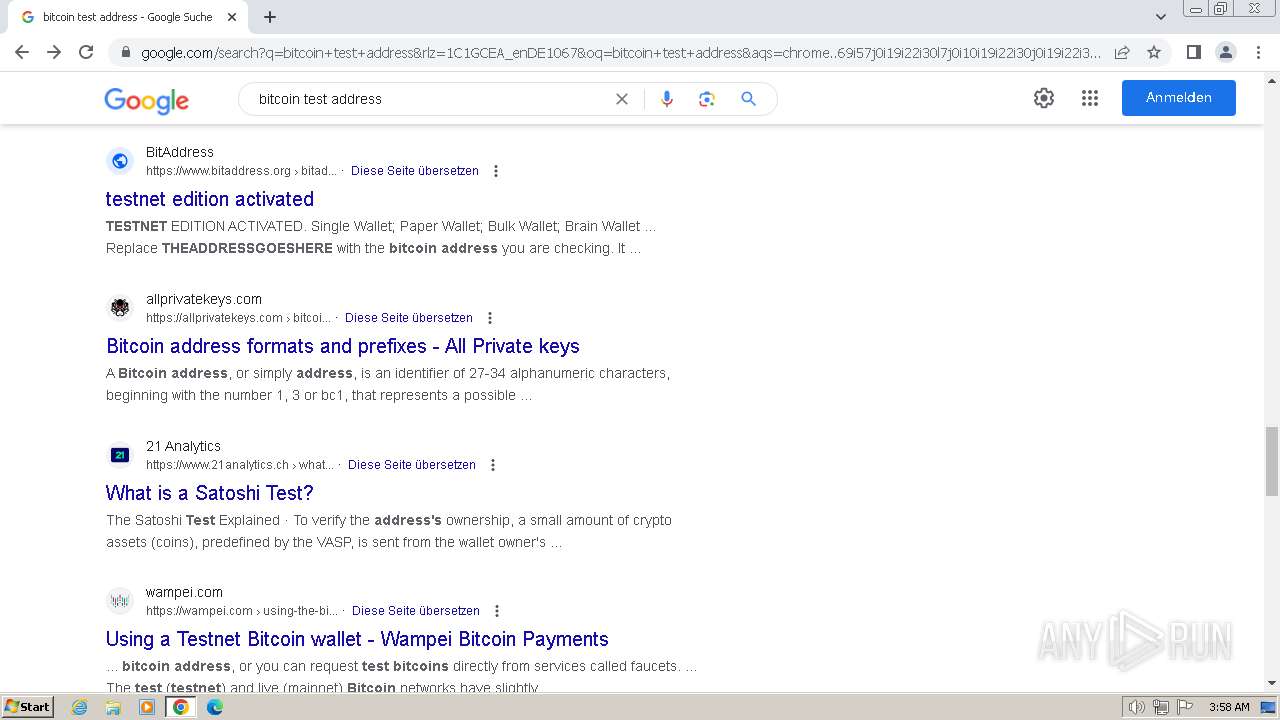Image resolution: width=1280 pixels, height=720 pixels.
Task: Click the scrollbar down arrow
Action: (x=1272, y=683)
